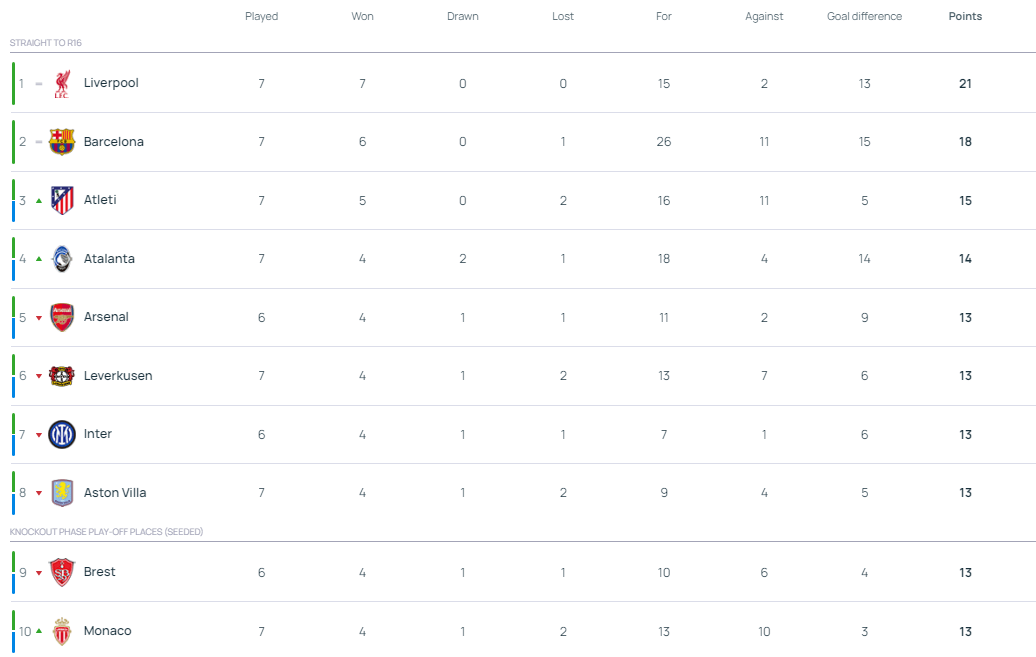The width and height of the screenshot is (1036, 657).
Task: Click the Monaco club crest
Action: 62,631
